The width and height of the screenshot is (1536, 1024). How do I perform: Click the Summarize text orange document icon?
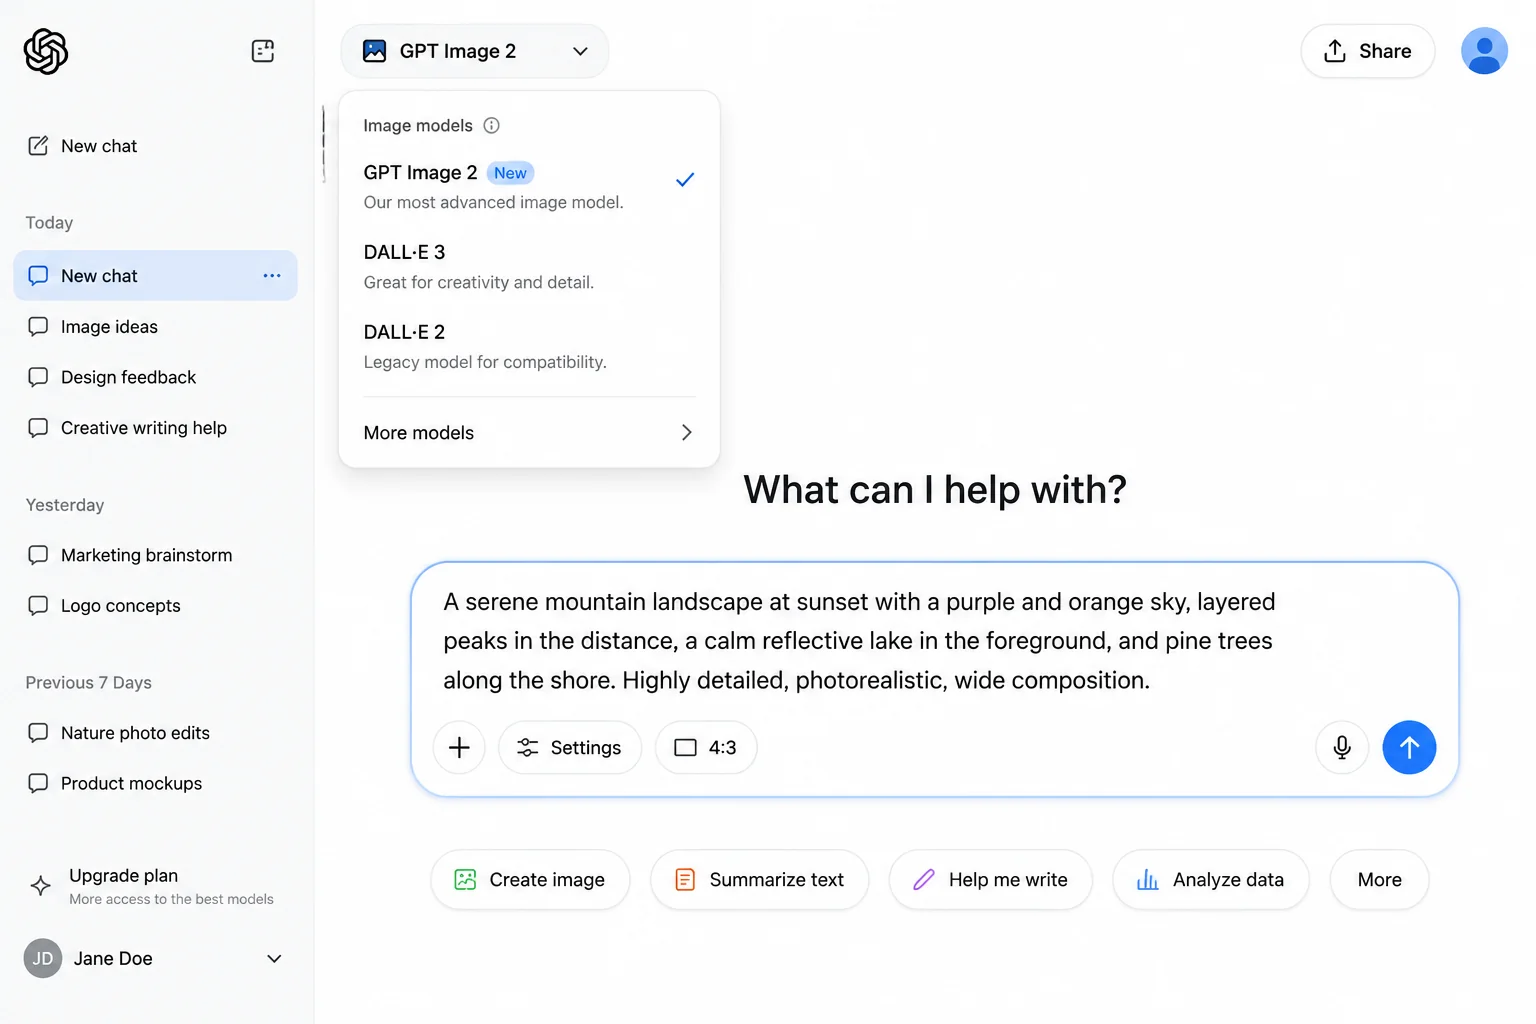[x=685, y=880]
